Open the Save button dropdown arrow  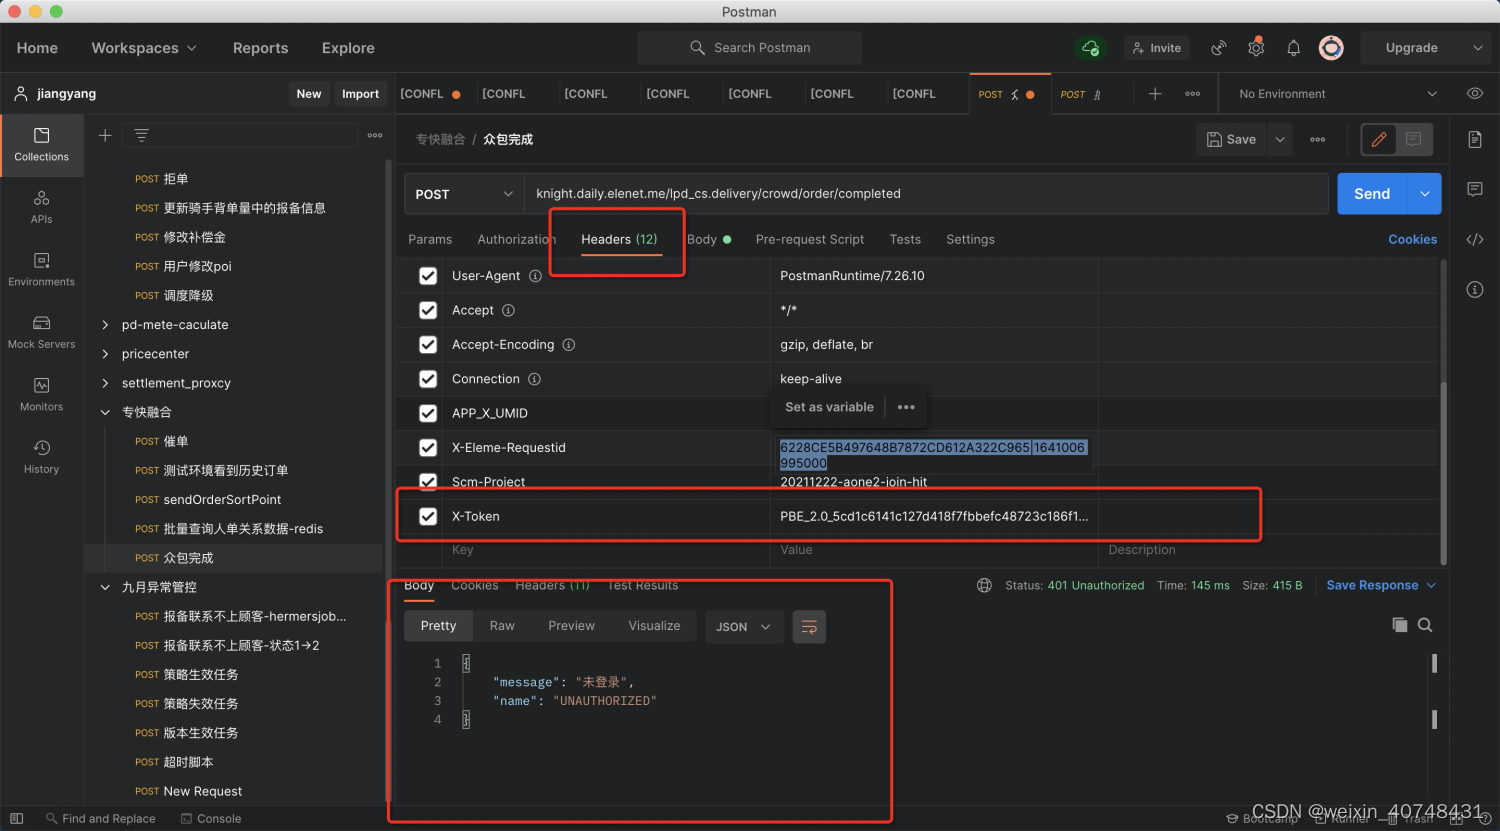tap(1280, 140)
